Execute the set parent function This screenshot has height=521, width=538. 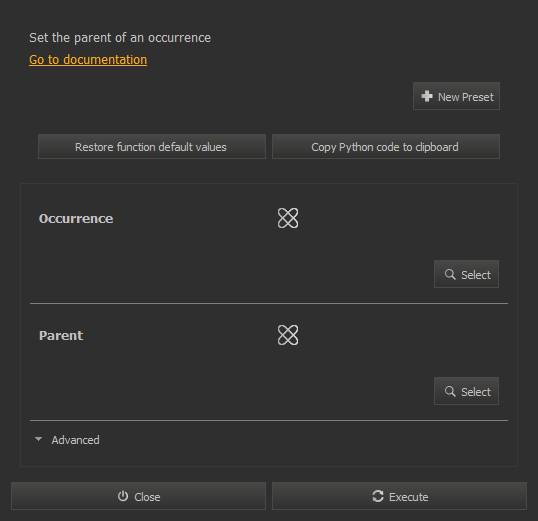(x=399, y=496)
